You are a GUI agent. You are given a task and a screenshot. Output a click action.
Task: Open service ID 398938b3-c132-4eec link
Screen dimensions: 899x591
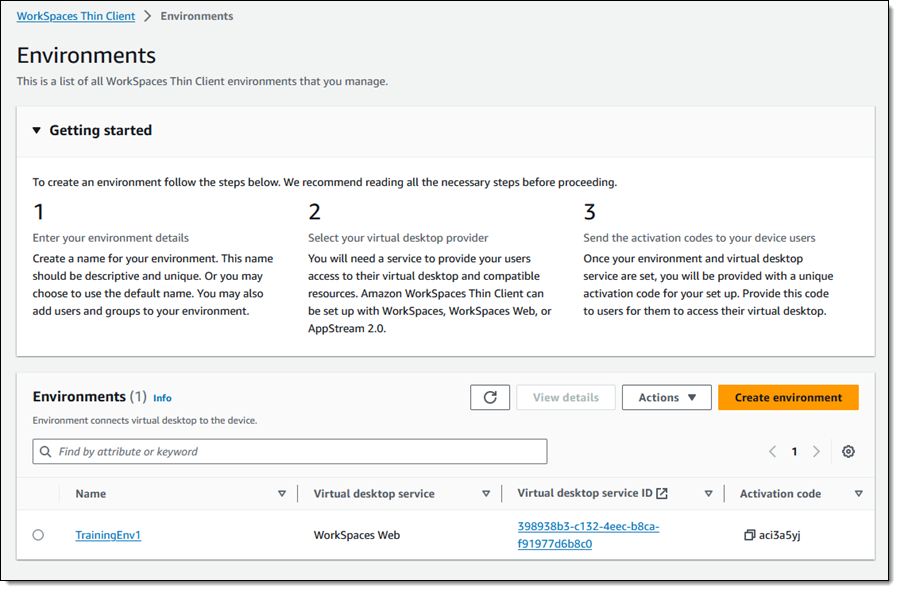point(588,535)
